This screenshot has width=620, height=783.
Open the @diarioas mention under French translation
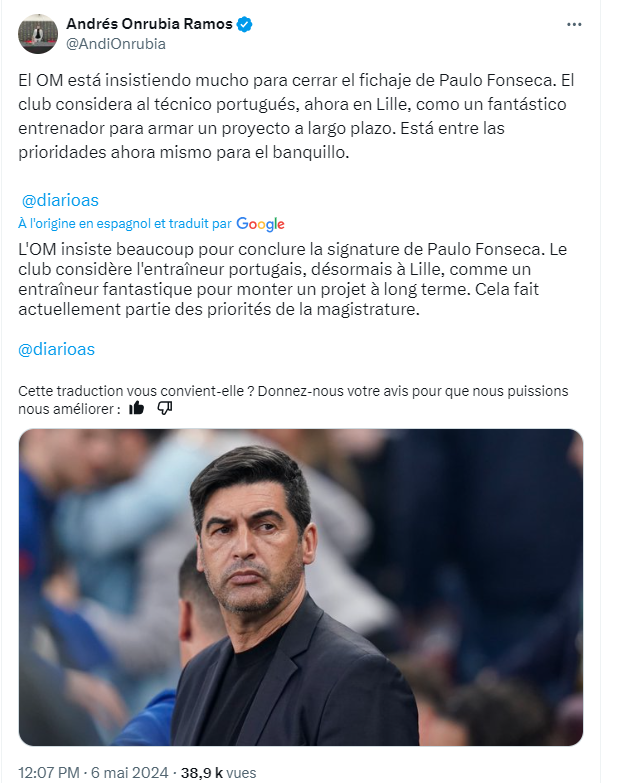[x=56, y=349]
